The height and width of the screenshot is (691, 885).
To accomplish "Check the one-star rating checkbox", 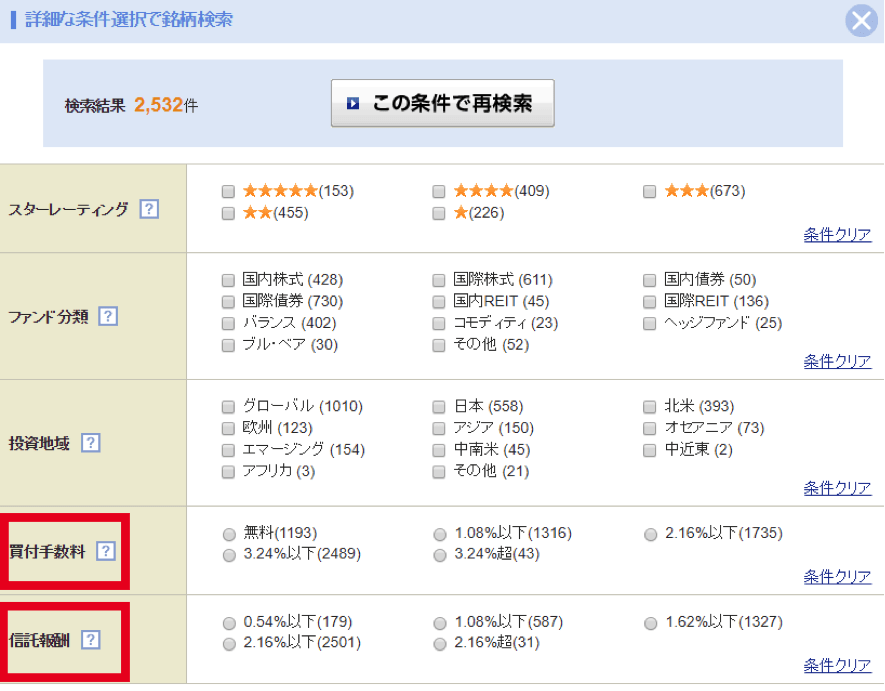I will tap(439, 213).
